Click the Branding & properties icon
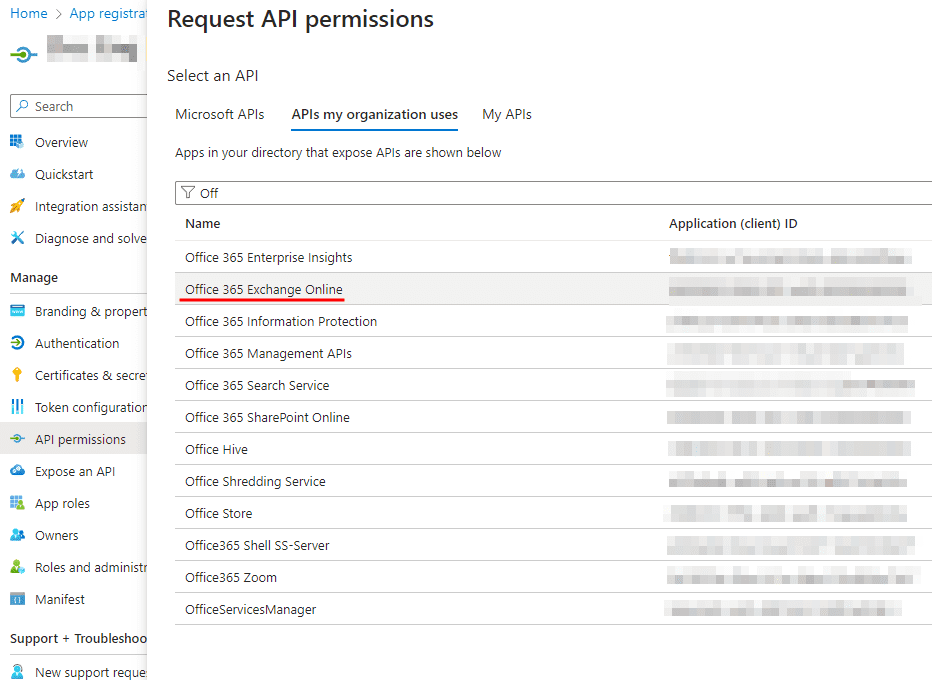 [x=17, y=311]
